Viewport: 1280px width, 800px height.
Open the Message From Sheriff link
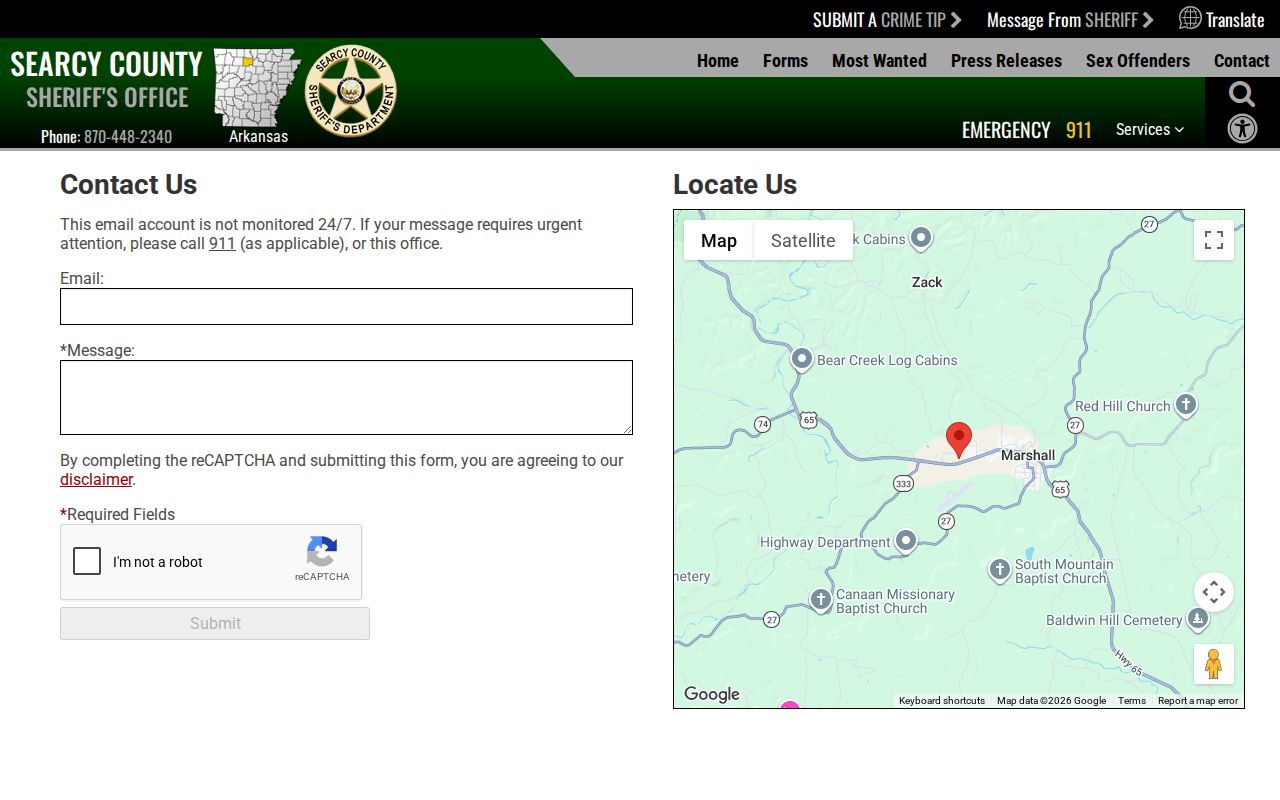click(x=1070, y=19)
